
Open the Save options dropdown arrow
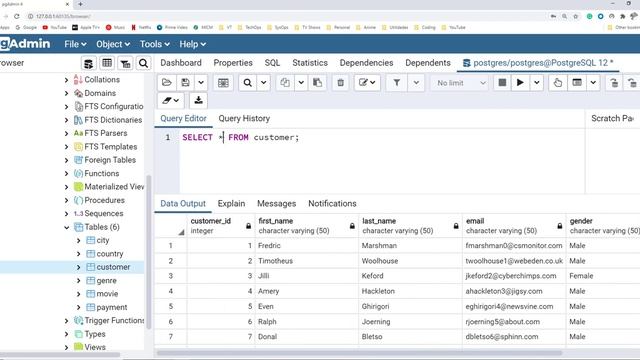coord(201,83)
